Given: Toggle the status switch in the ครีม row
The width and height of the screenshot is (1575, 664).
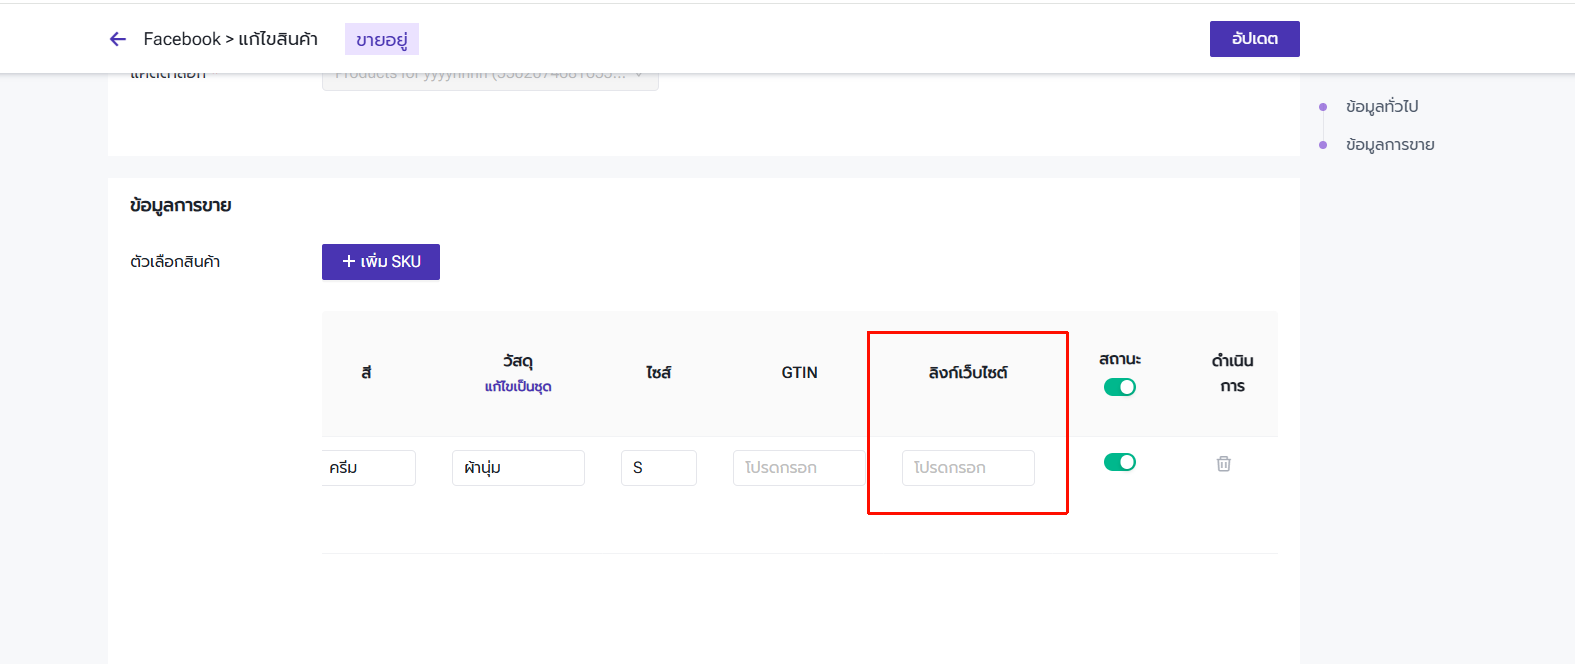Looking at the screenshot, I should [x=1119, y=462].
